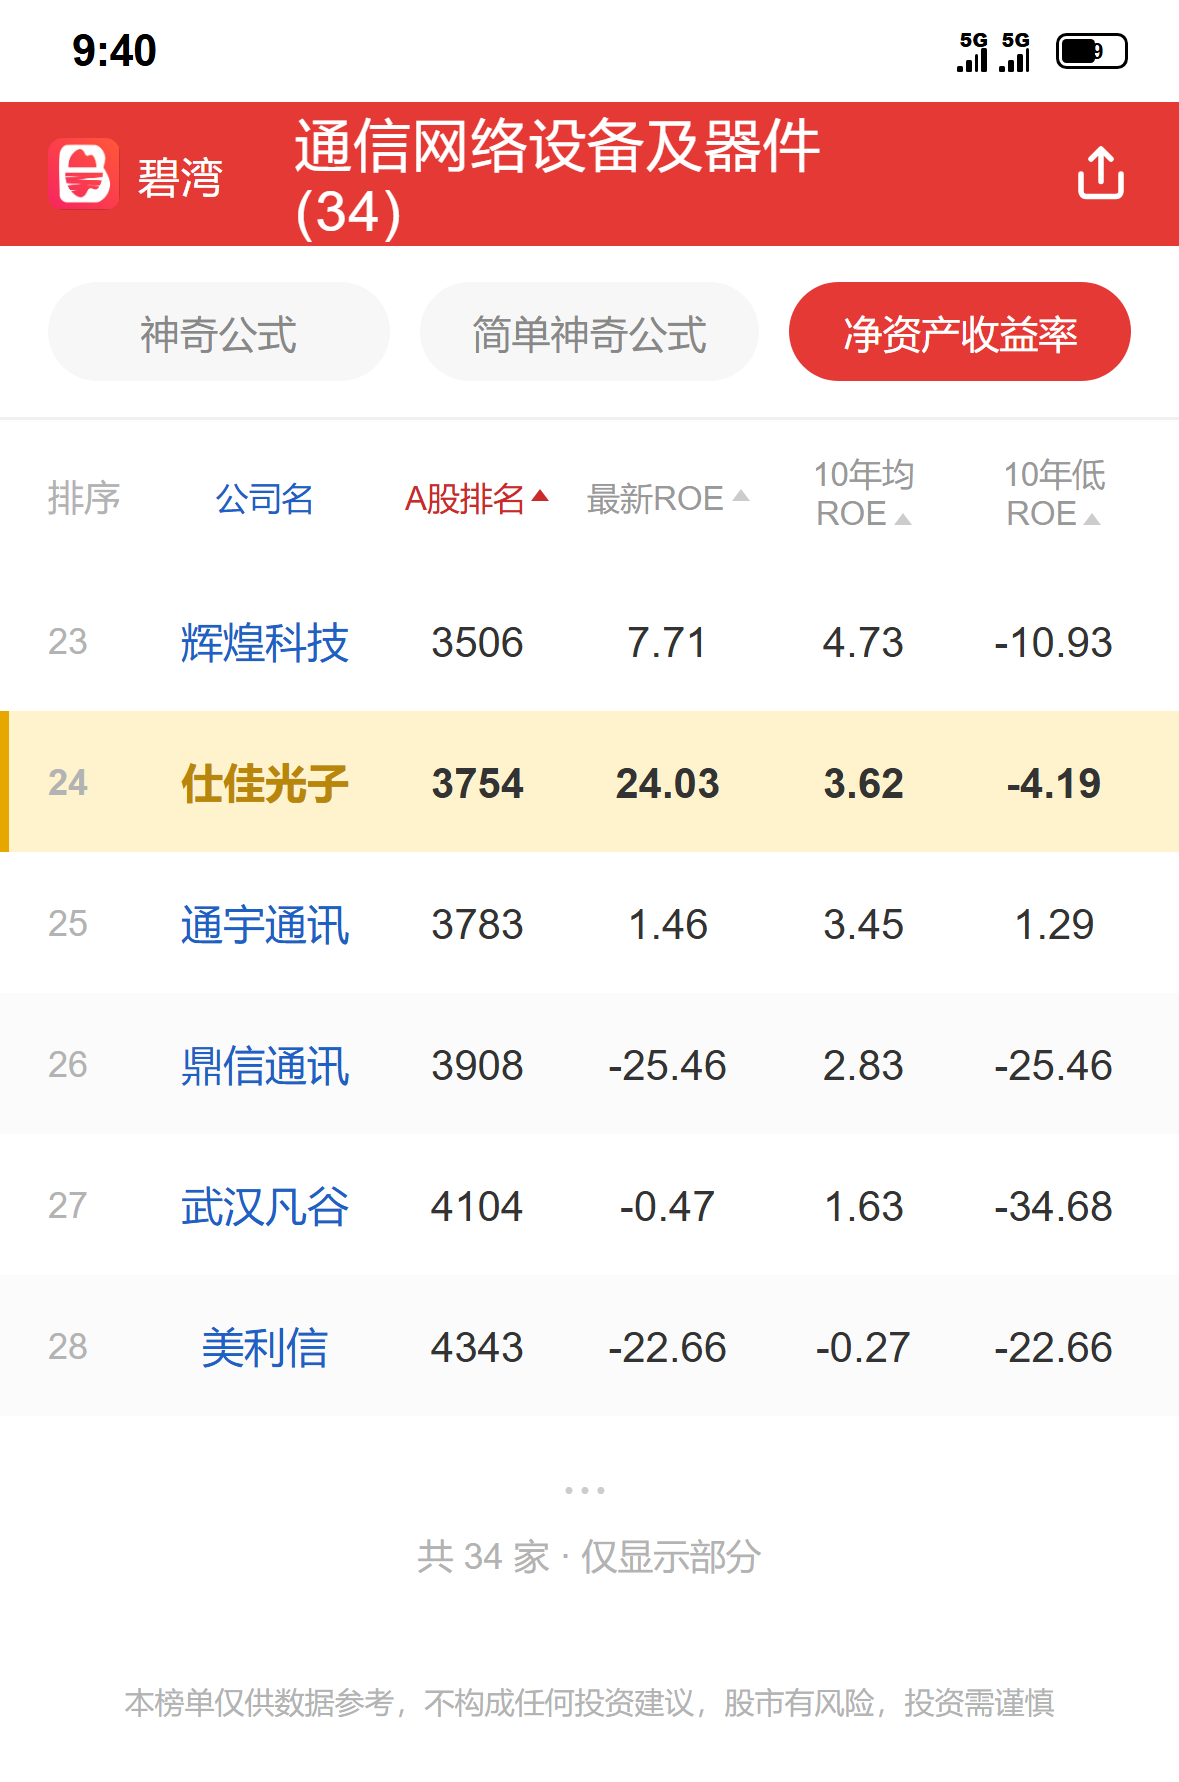Tap 10-year average ROE 4.73
This screenshot has height=1782, width=1179.
pyautogui.click(x=863, y=642)
